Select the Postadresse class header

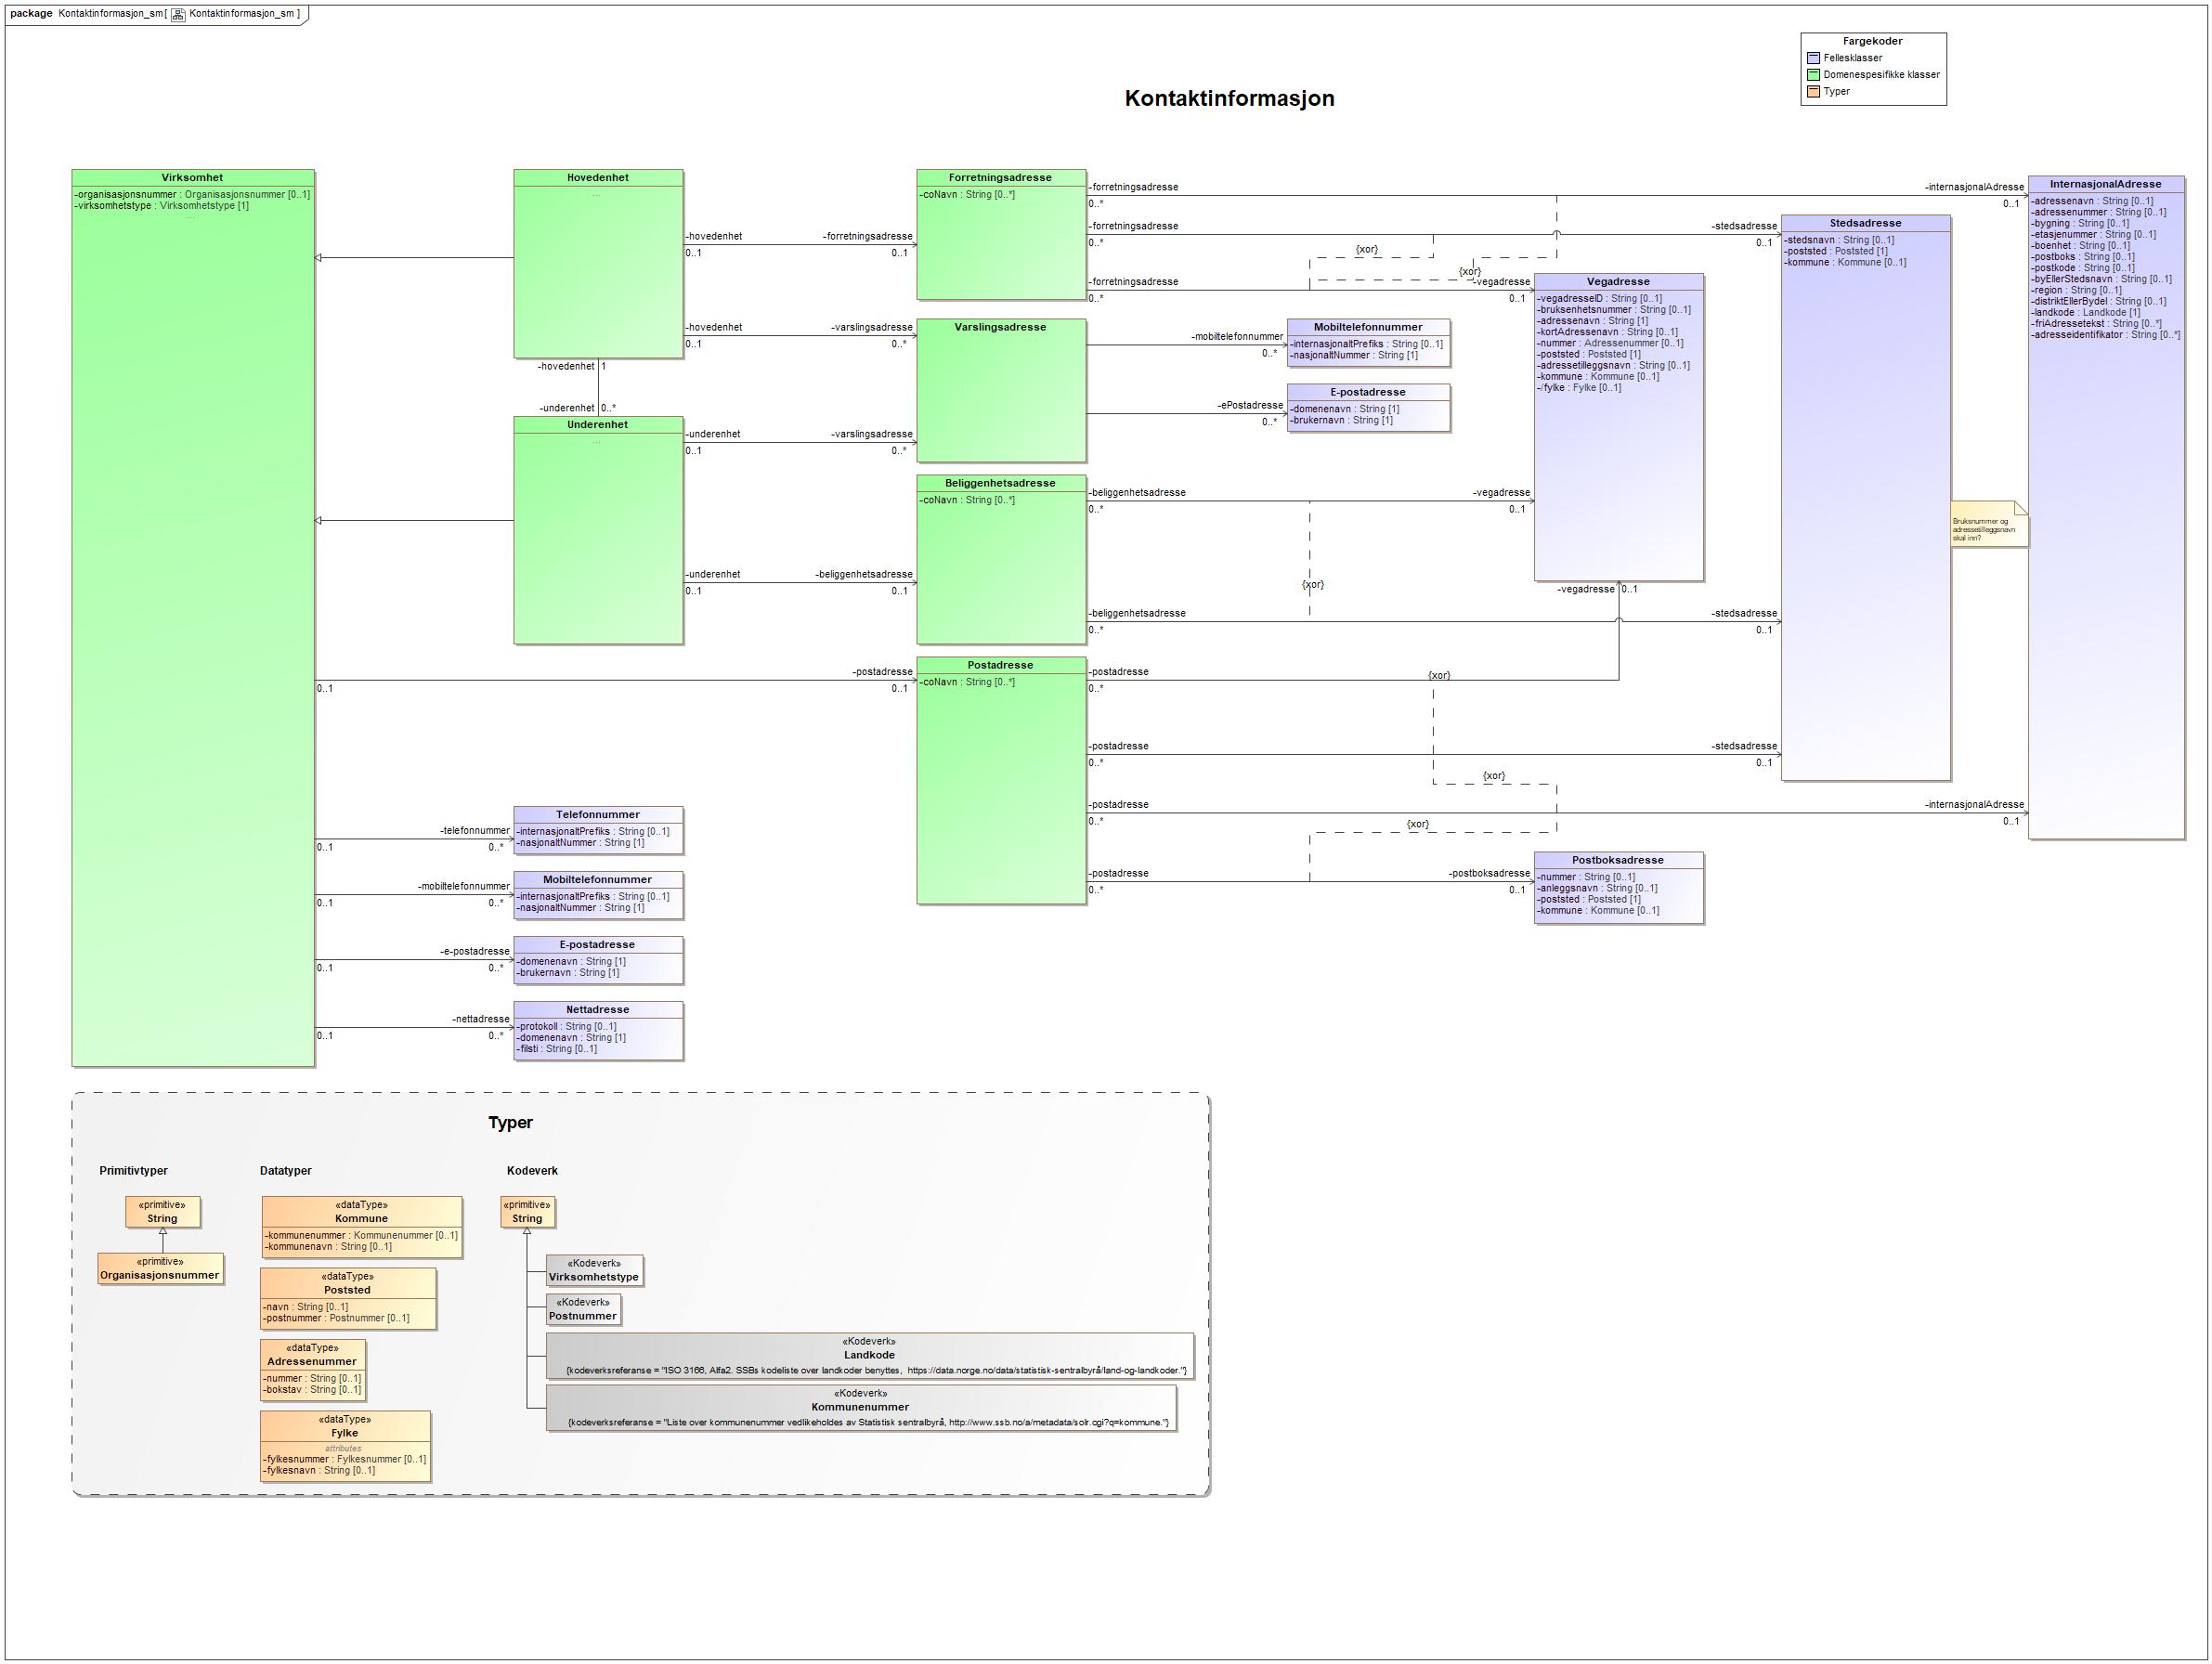pyautogui.click(x=1001, y=665)
